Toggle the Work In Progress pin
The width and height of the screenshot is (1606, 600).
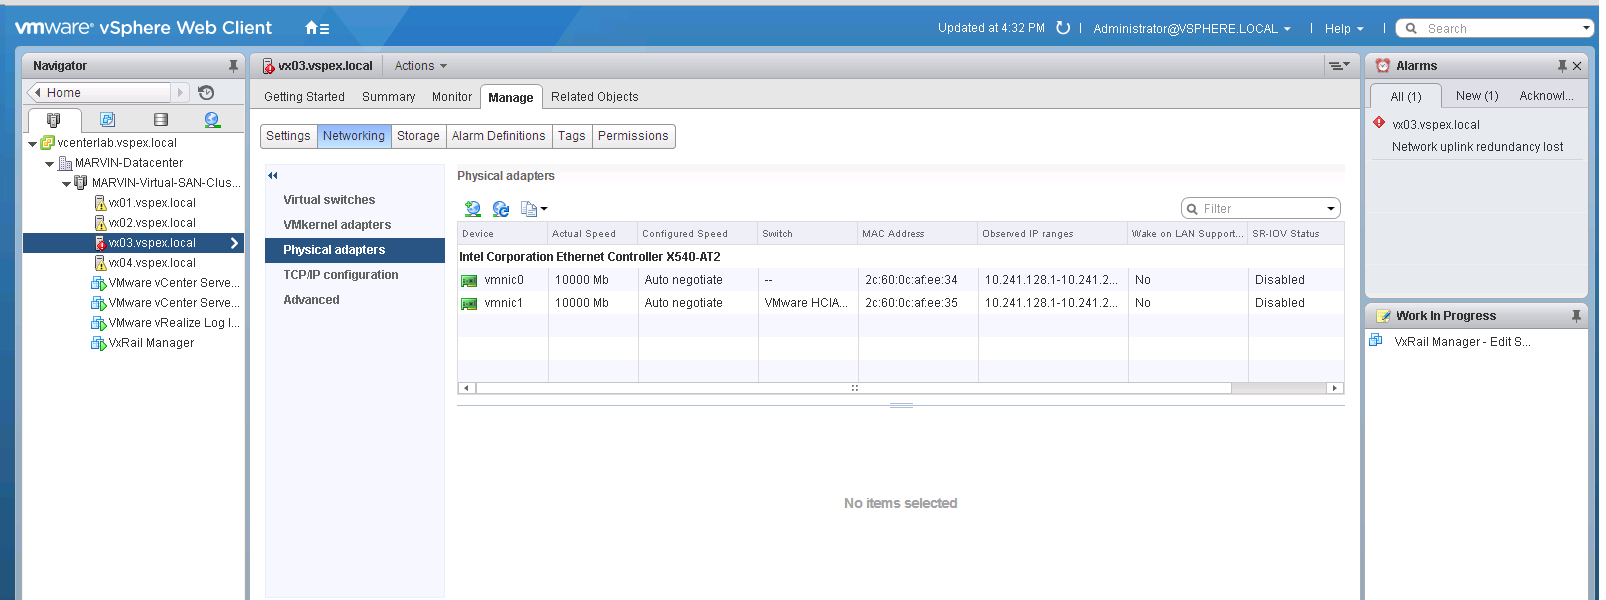point(1576,316)
